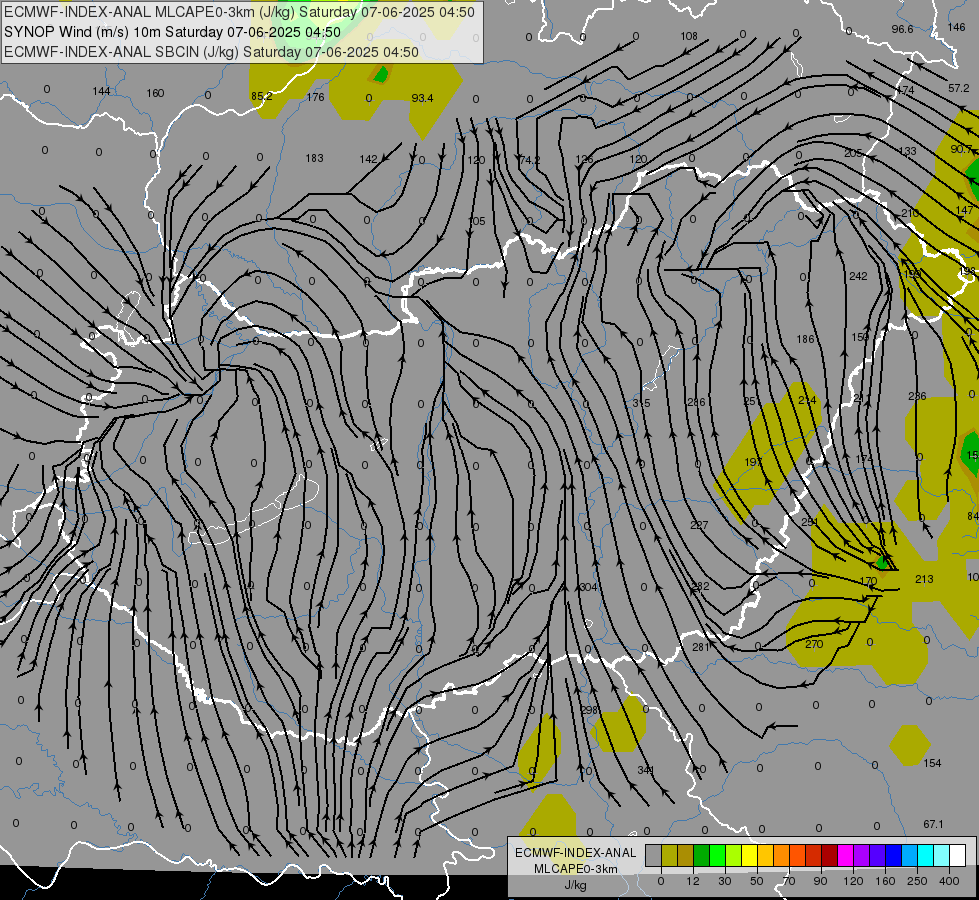
Task: Click the magenta swatch in the legend
Action: point(845,855)
